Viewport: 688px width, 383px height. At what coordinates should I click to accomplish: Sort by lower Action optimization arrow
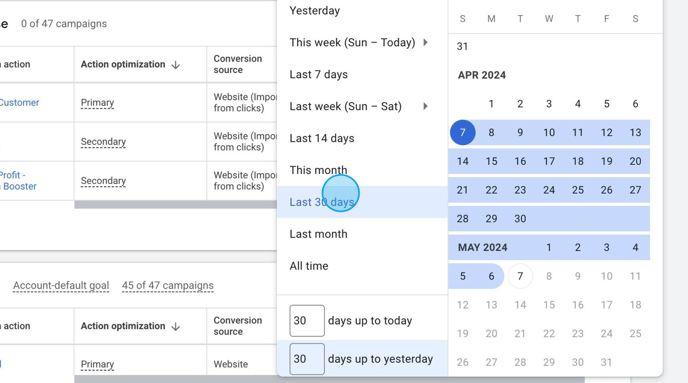tap(176, 326)
